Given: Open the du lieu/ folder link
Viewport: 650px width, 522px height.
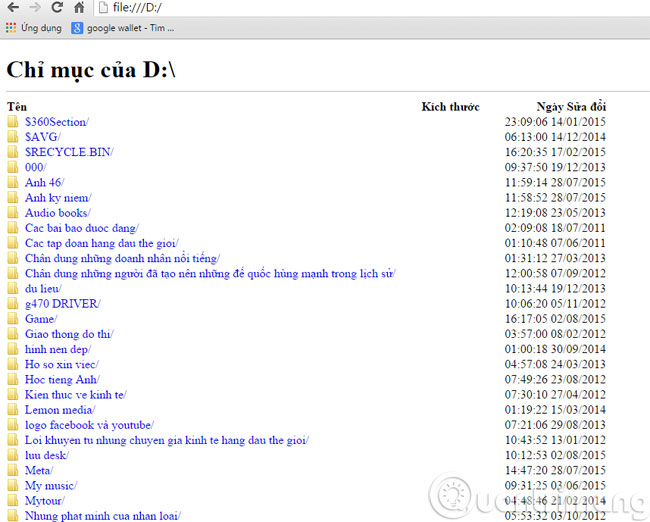Looking at the screenshot, I should [x=43, y=289].
